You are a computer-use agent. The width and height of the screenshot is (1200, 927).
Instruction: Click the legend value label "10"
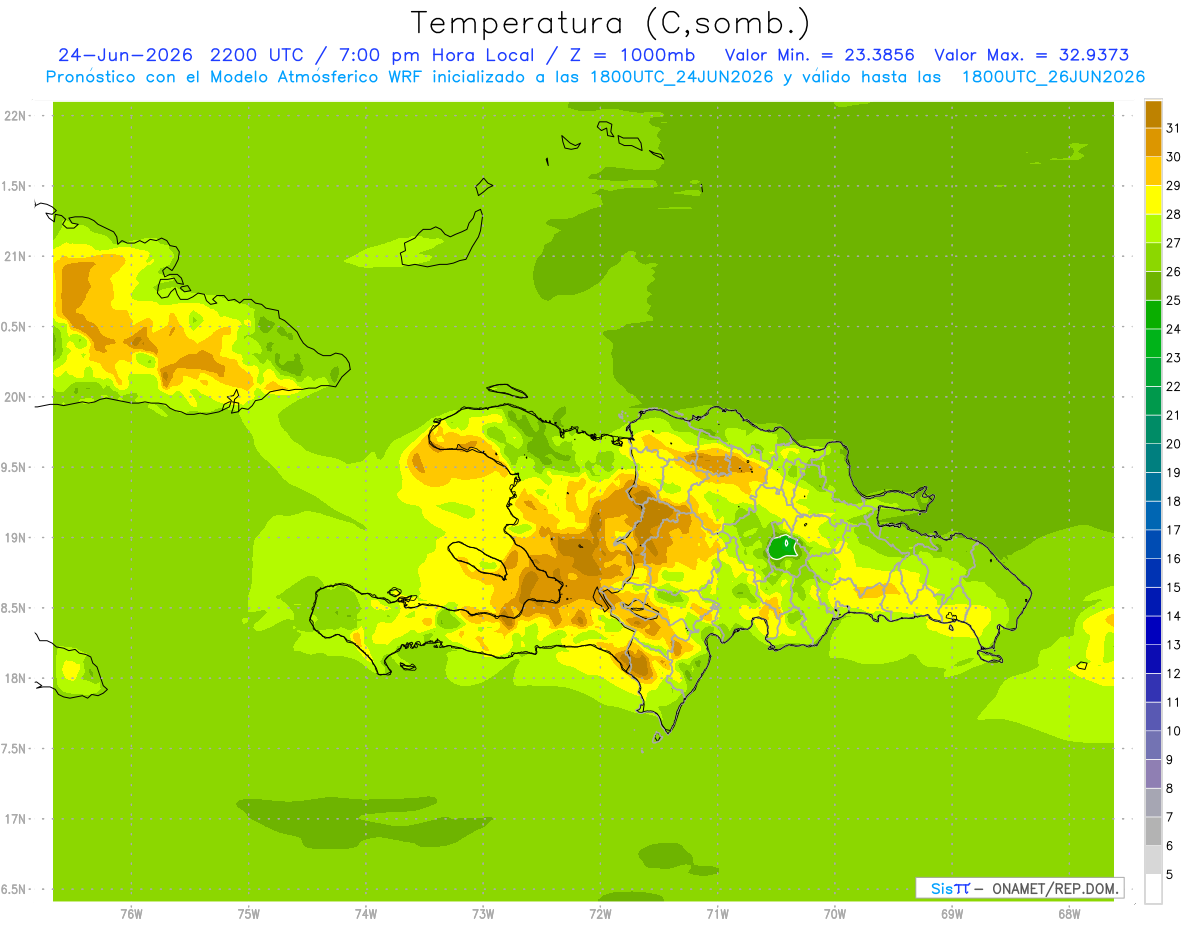click(x=1173, y=731)
